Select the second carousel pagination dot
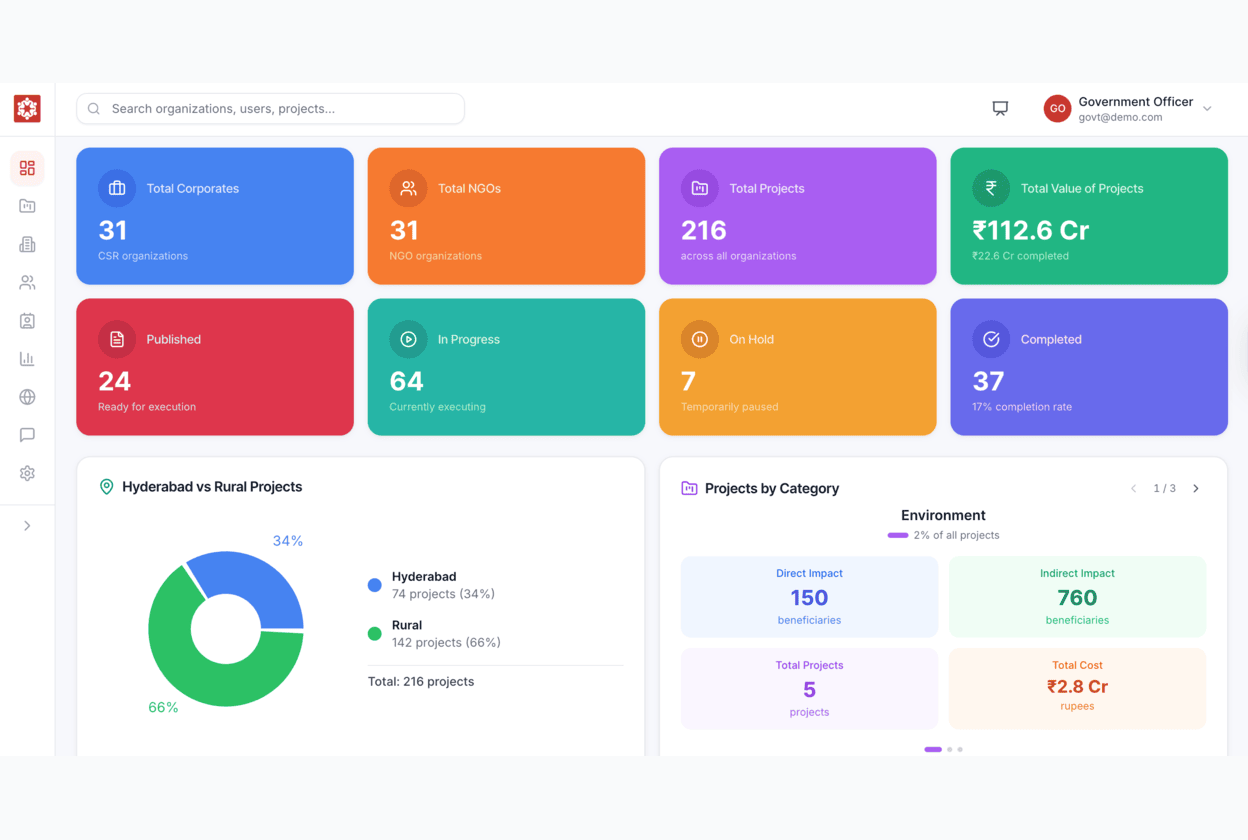 (x=948, y=749)
